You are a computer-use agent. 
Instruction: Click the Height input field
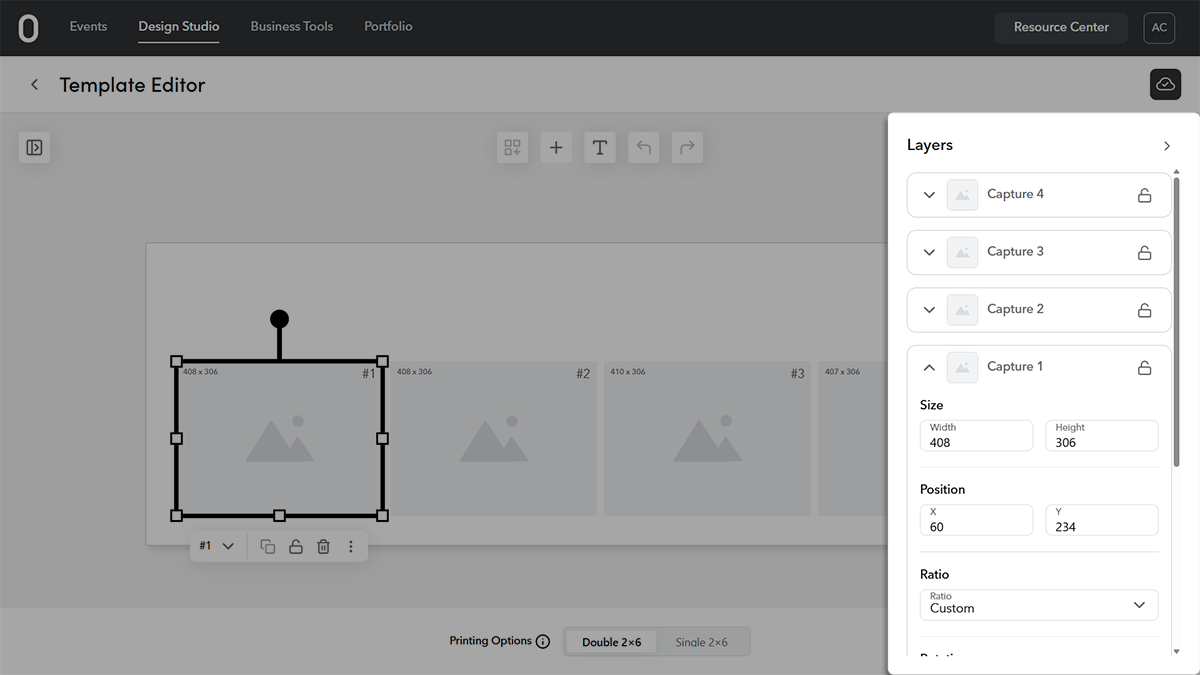1102,435
